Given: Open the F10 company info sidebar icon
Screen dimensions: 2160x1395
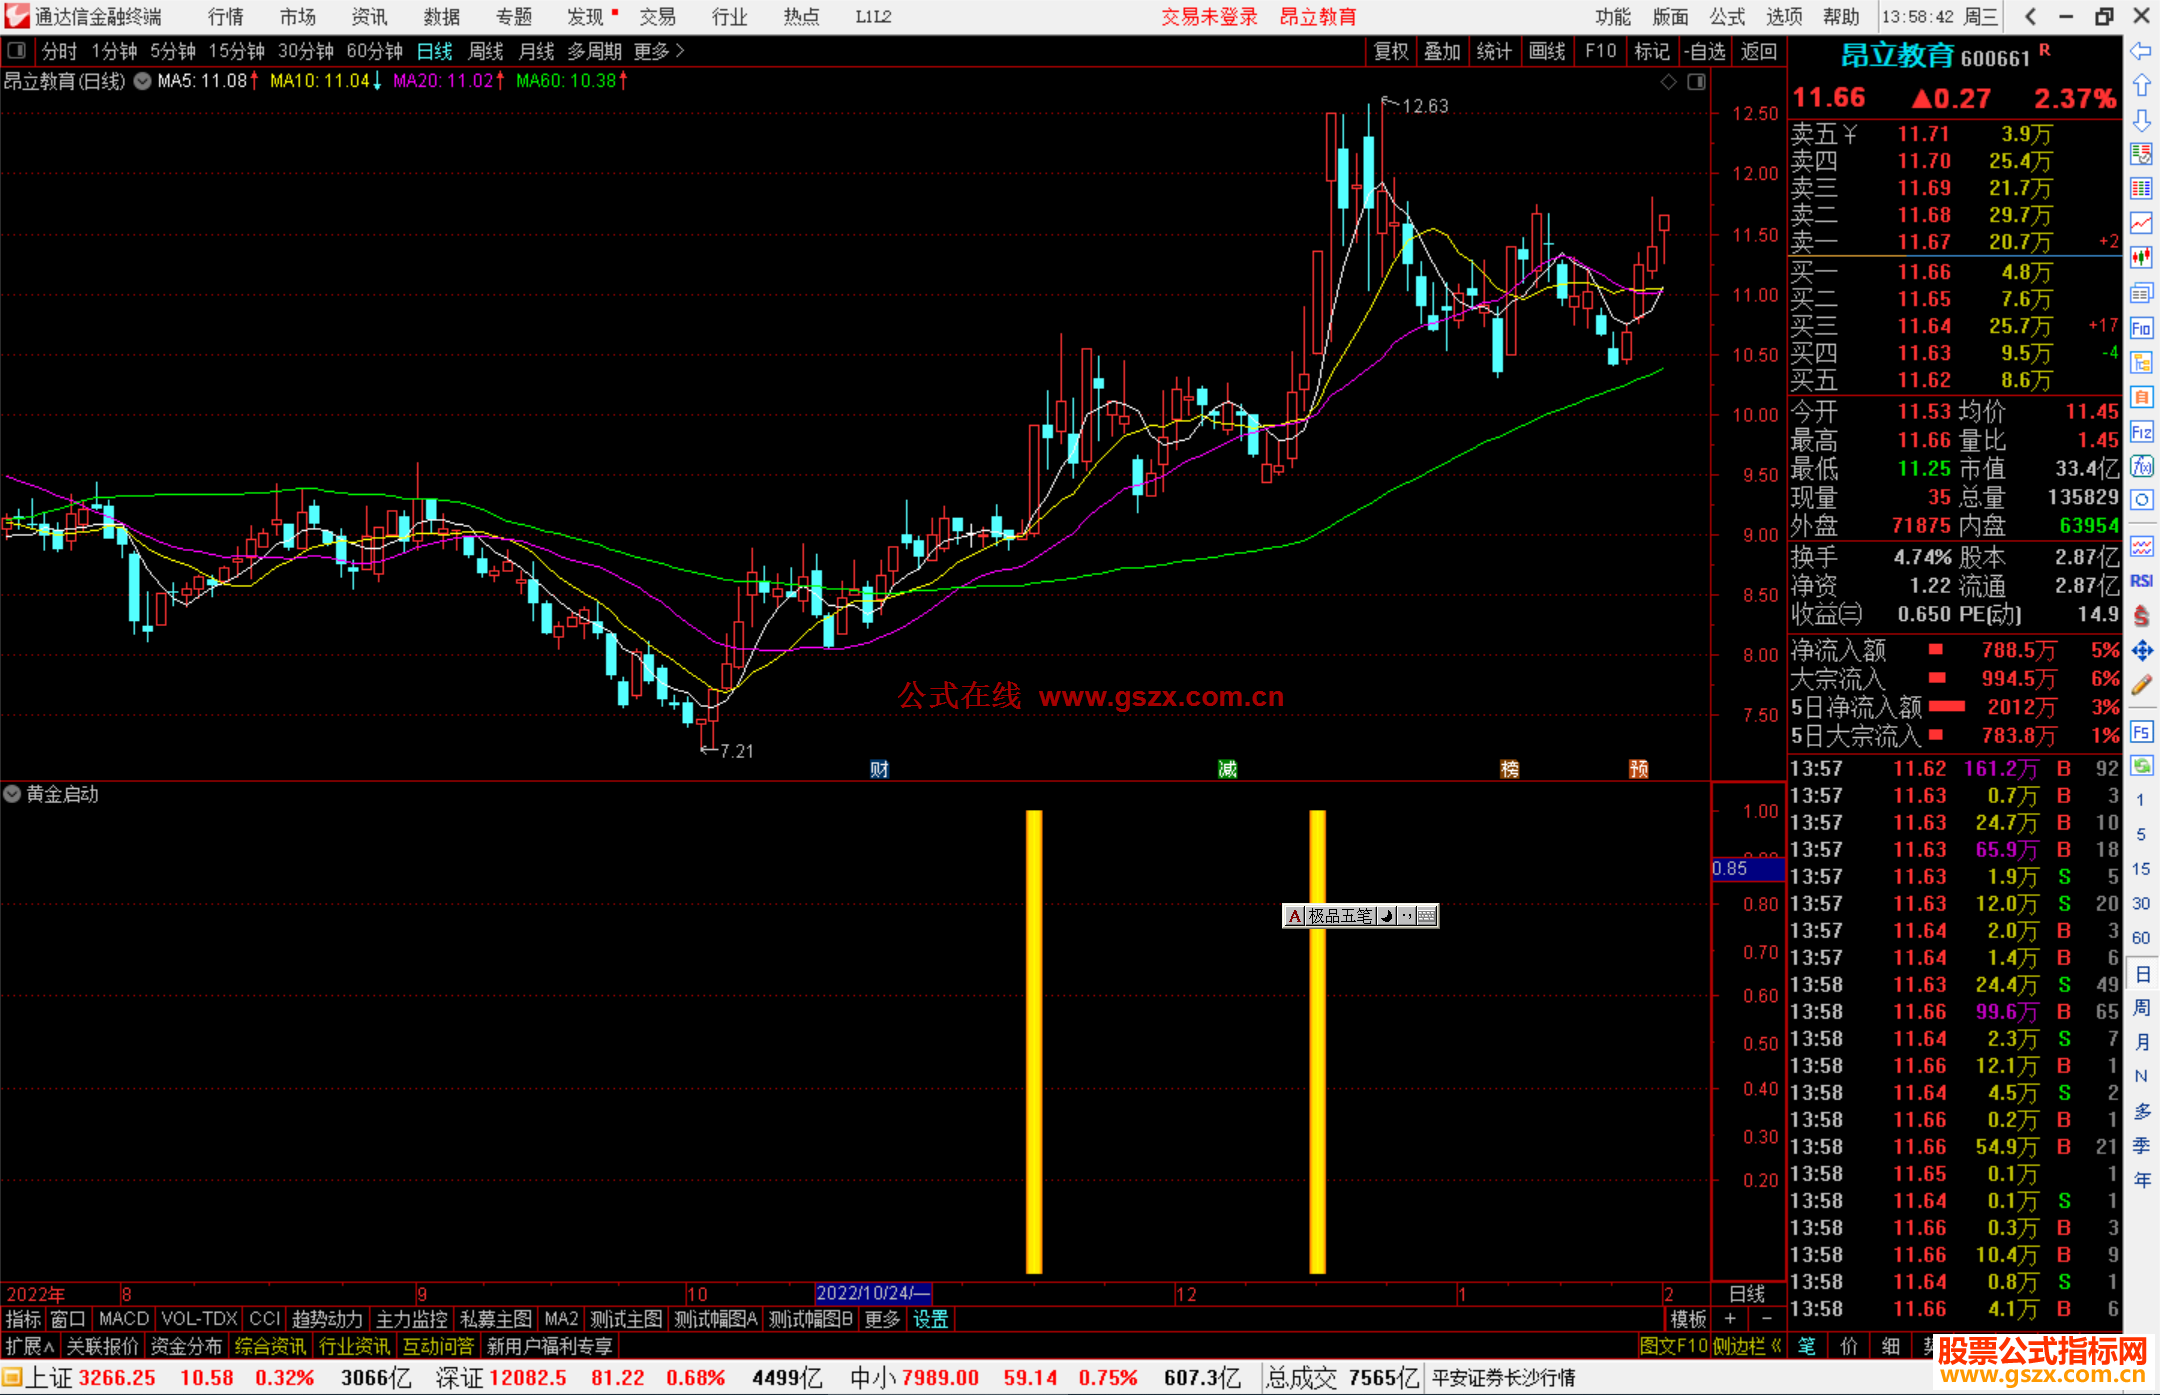Looking at the screenshot, I should [2141, 328].
